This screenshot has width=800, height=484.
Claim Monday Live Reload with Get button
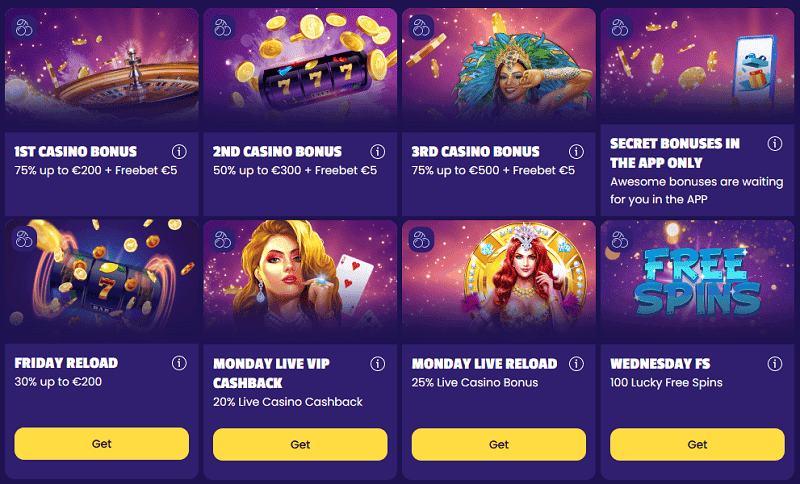(498, 444)
